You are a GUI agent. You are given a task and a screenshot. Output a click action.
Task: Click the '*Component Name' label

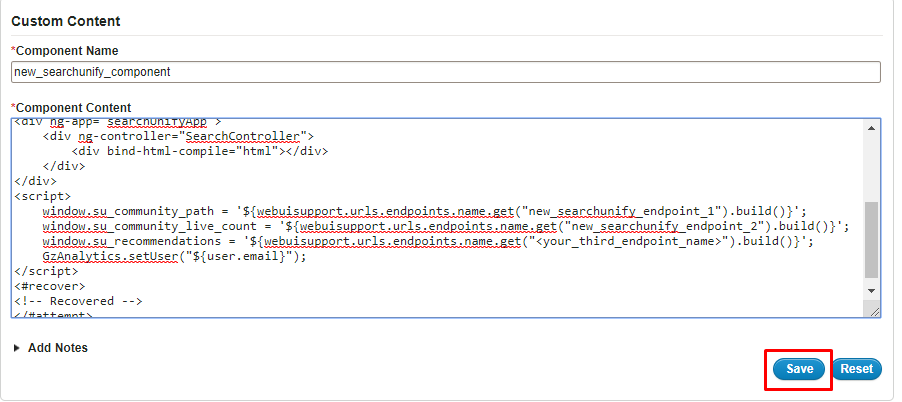(64, 51)
